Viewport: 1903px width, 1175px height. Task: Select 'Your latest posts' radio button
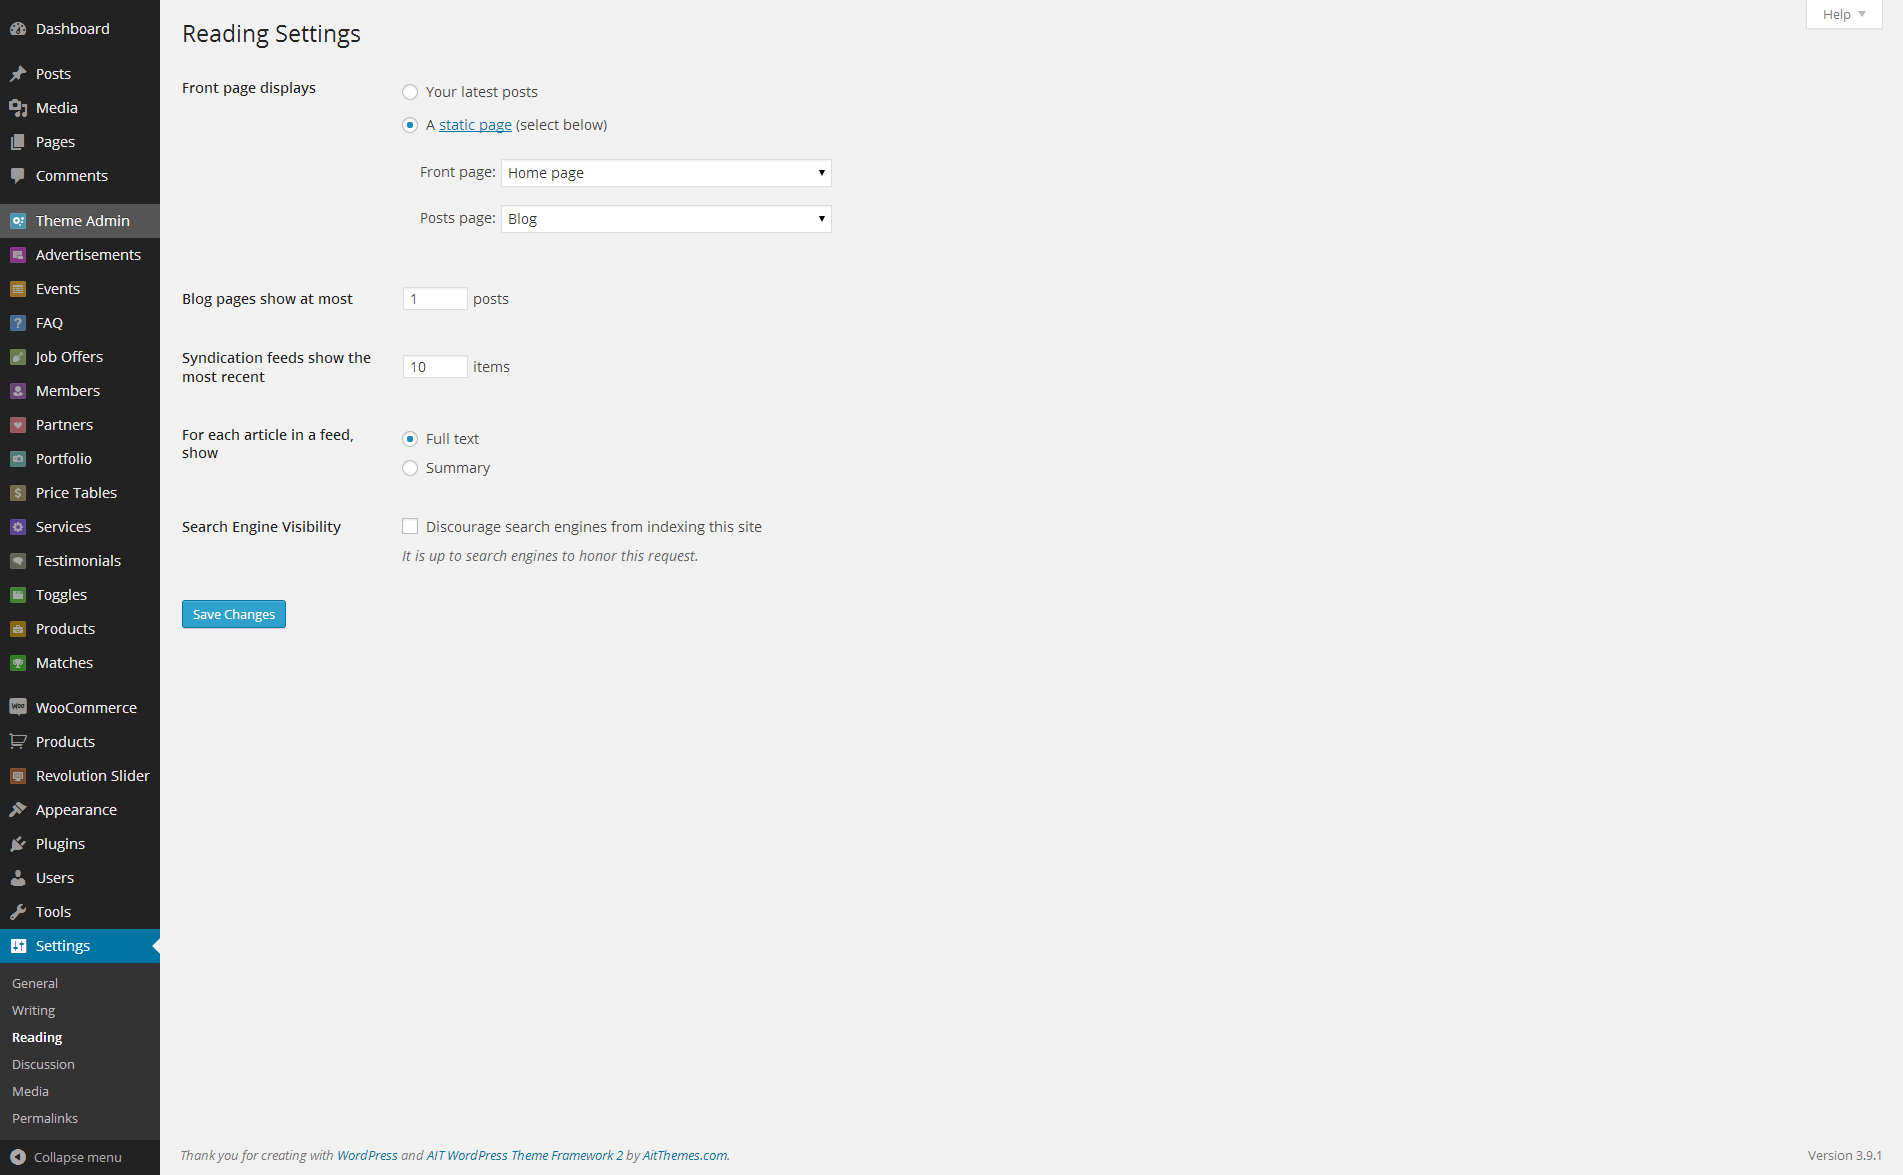(410, 92)
